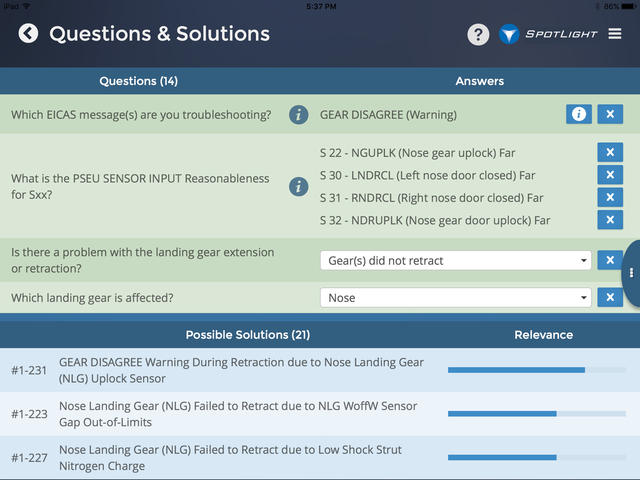Click relevance bar for solution #1-227

(537, 457)
